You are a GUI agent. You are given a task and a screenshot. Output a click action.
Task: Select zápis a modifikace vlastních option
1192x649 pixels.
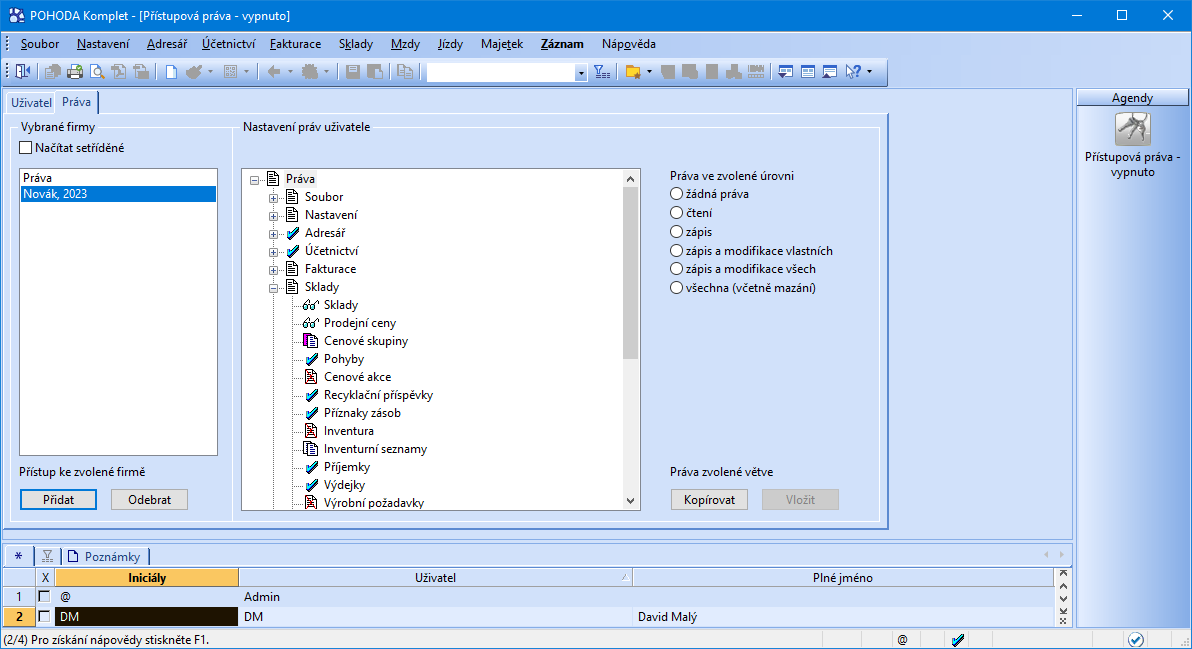[x=676, y=250]
